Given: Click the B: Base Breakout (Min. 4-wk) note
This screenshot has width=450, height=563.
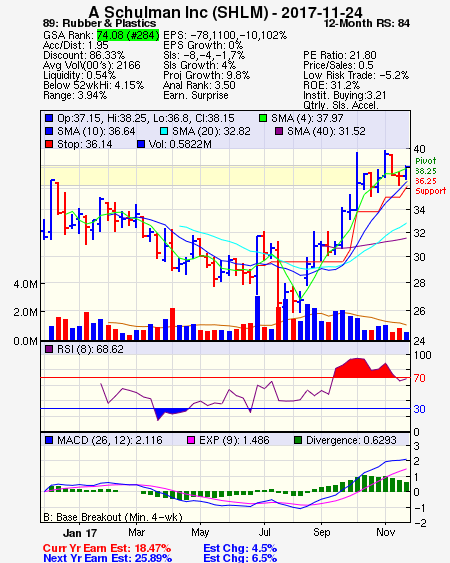Looking at the screenshot, I should click(x=113, y=517).
